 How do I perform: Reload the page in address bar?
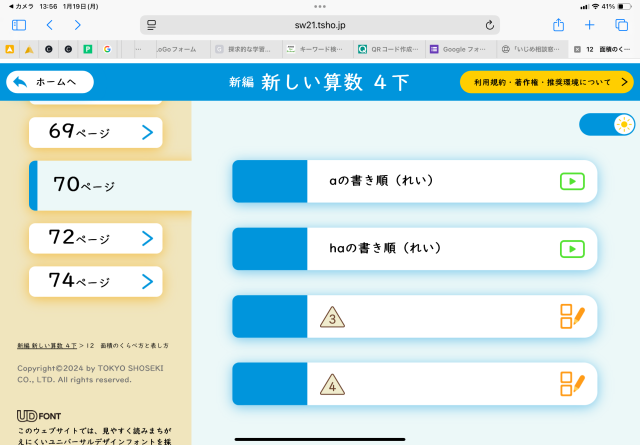click(x=490, y=25)
